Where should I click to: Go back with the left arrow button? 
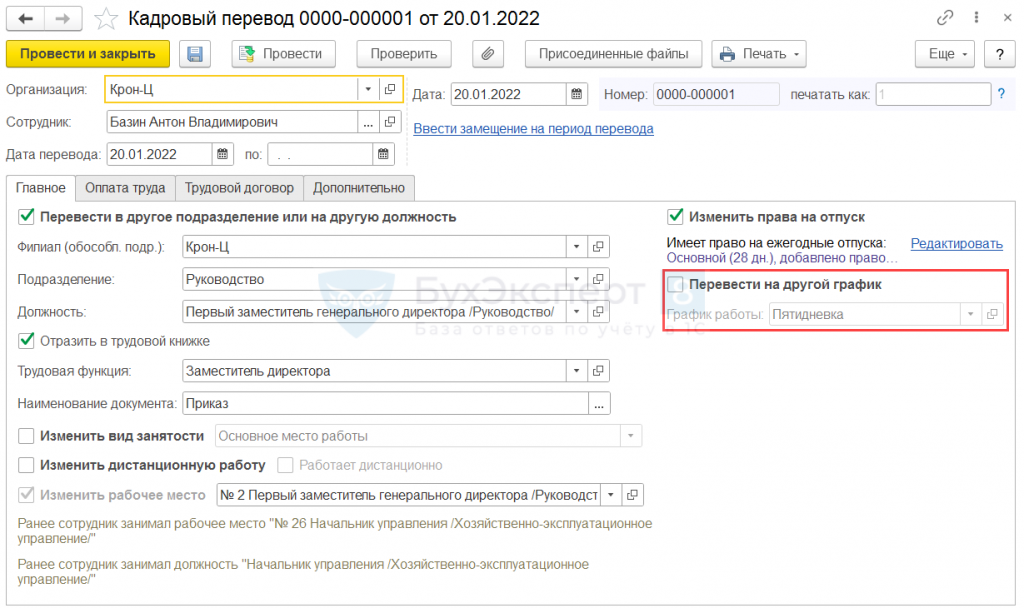pyautogui.click(x=25, y=18)
